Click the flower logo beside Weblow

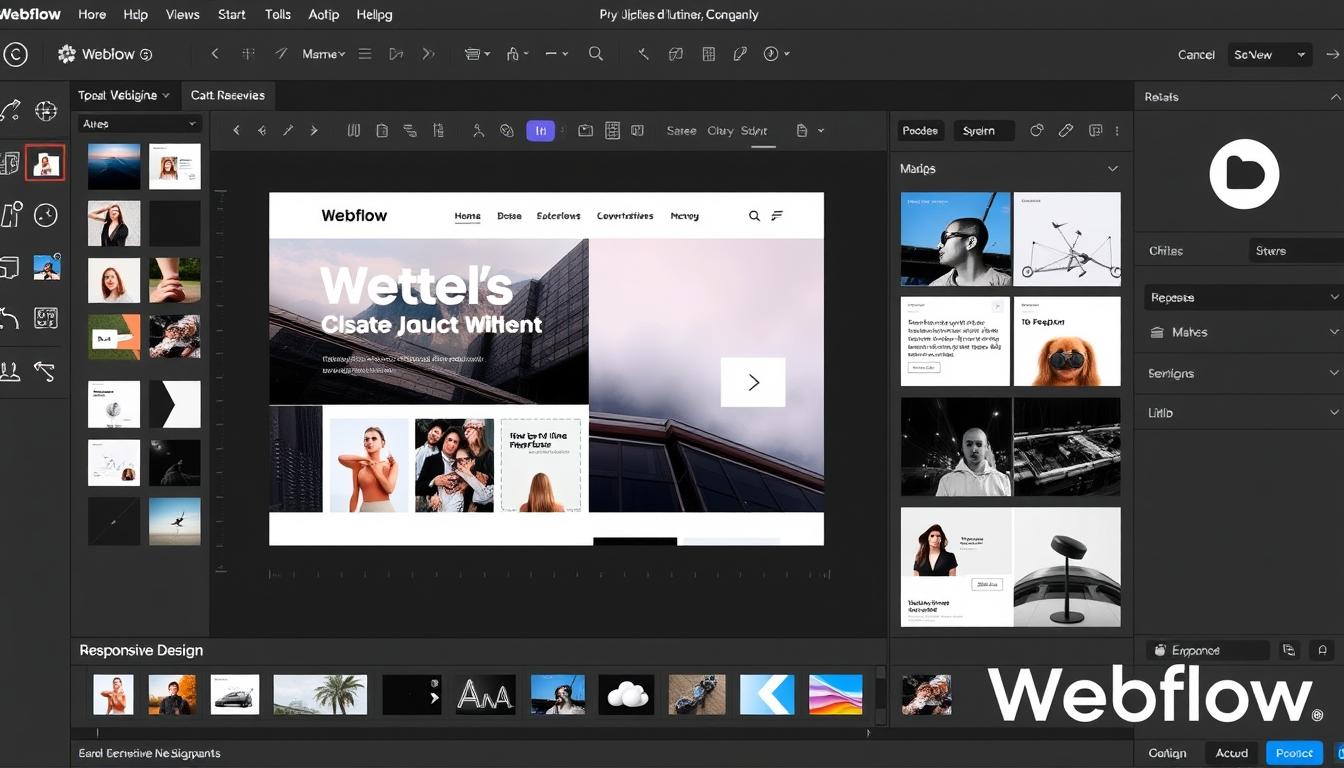click(67, 54)
